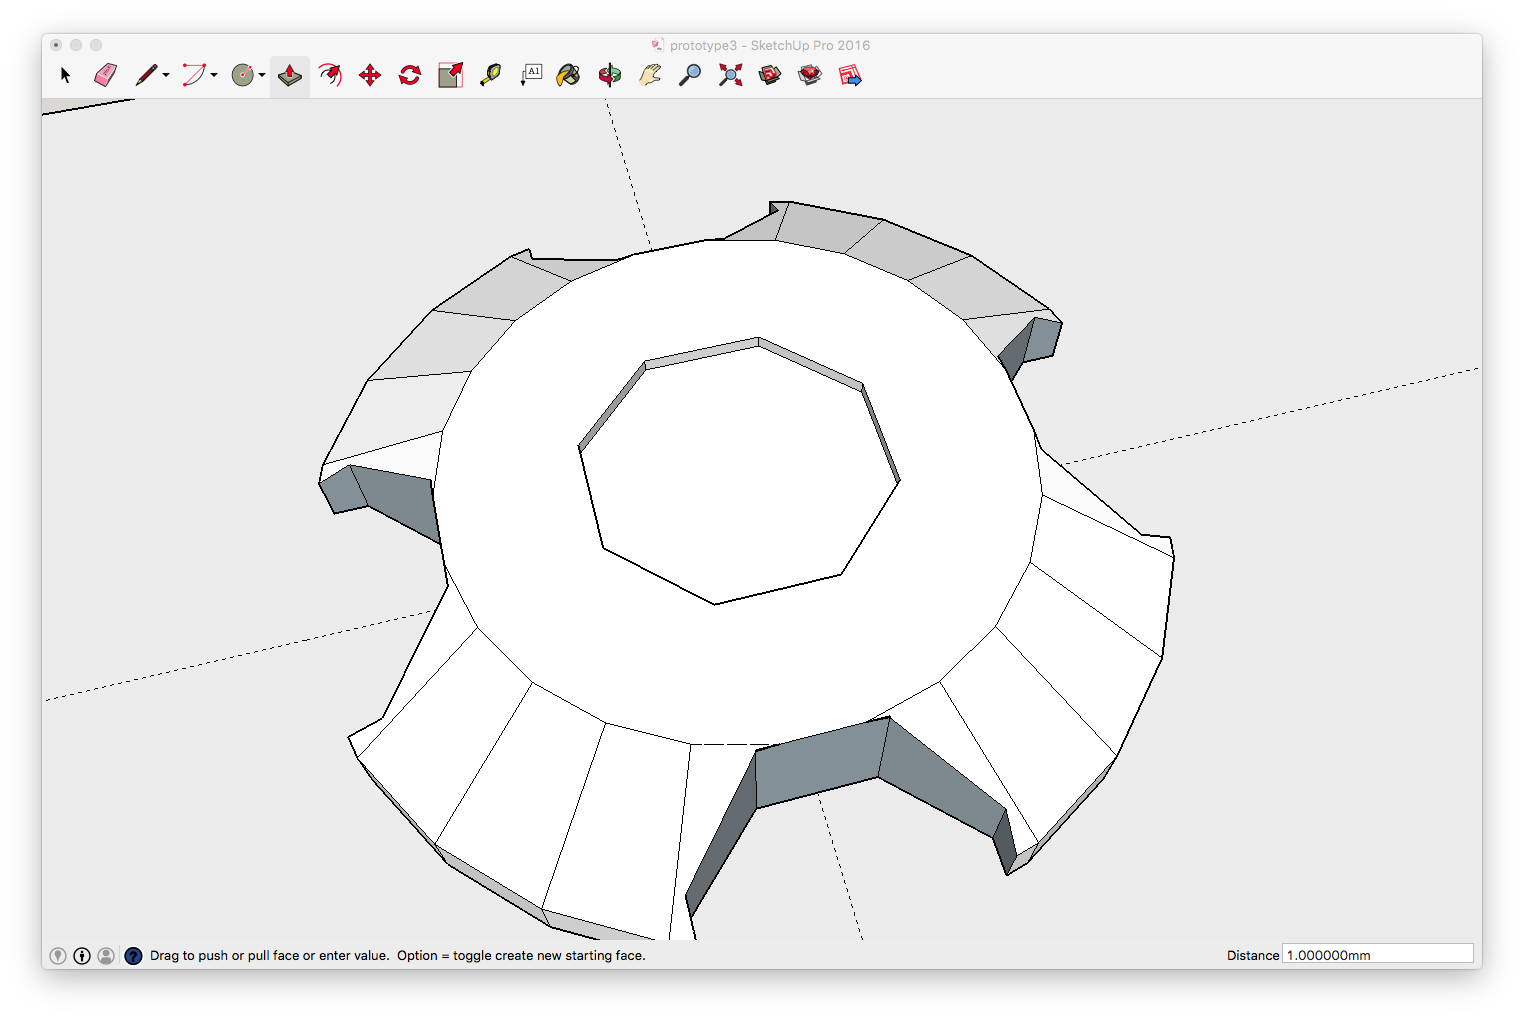Open the Extension Warehouse icon
Screen dimensions: 1524x1019
(x=810, y=75)
